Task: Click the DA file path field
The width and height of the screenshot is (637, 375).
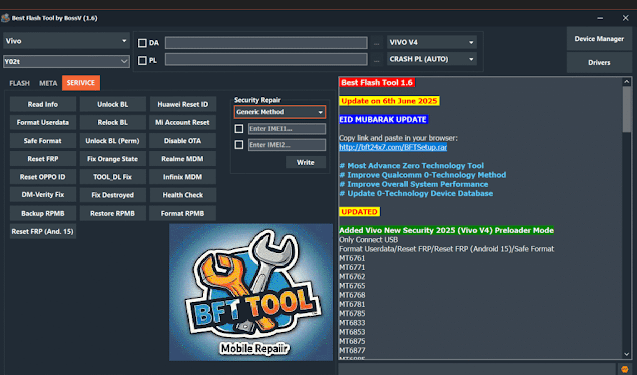Action: pos(266,43)
